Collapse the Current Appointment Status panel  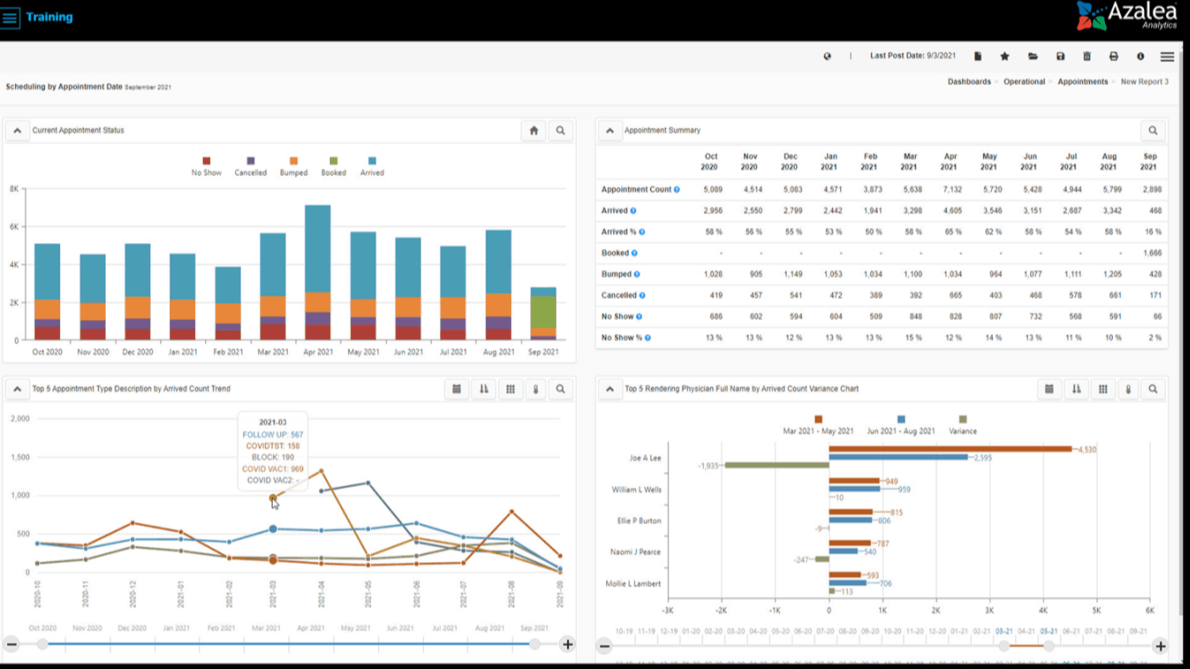pos(17,131)
